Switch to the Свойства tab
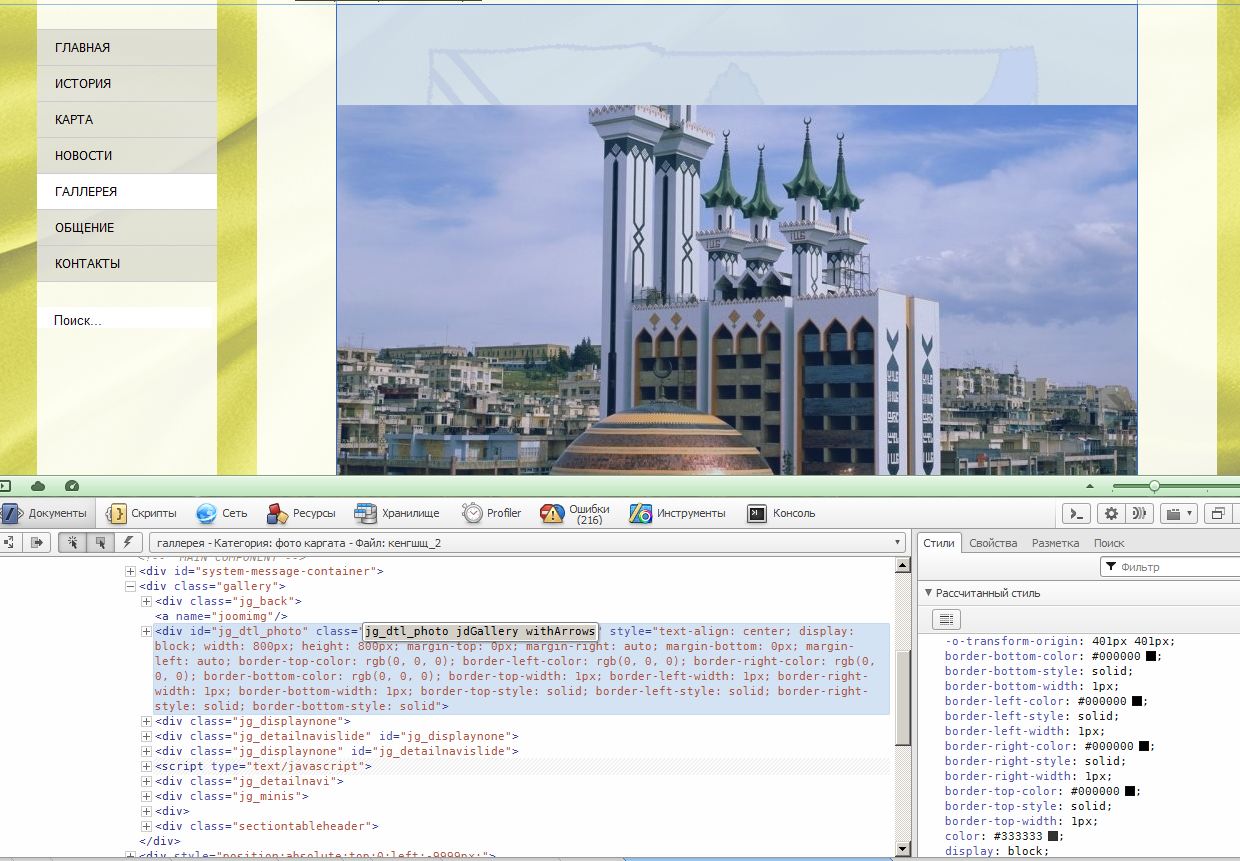This screenshot has width=1240, height=861. (992, 543)
